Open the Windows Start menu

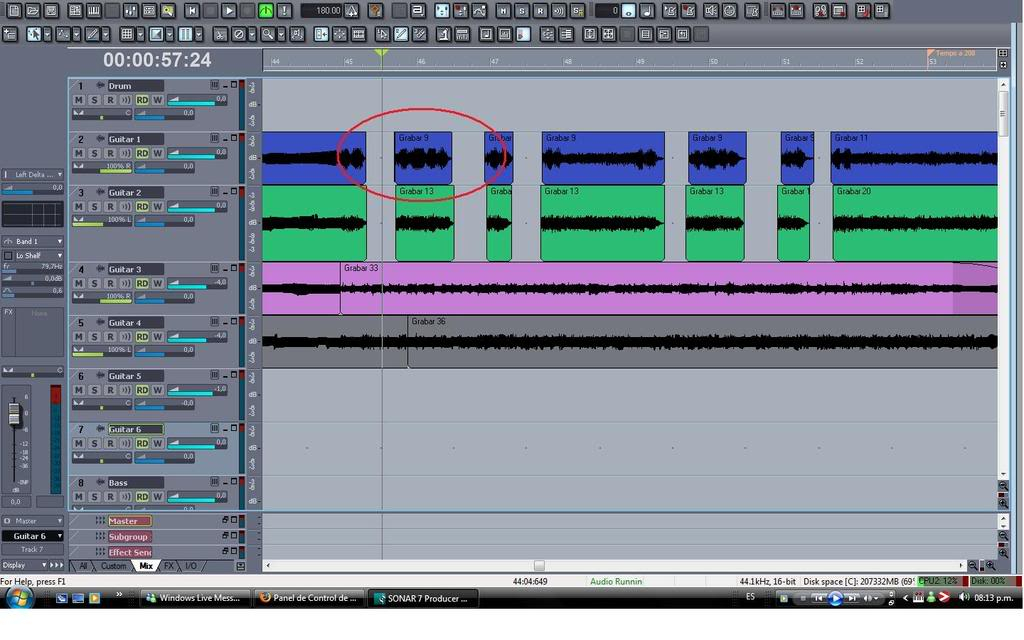click(x=19, y=598)
